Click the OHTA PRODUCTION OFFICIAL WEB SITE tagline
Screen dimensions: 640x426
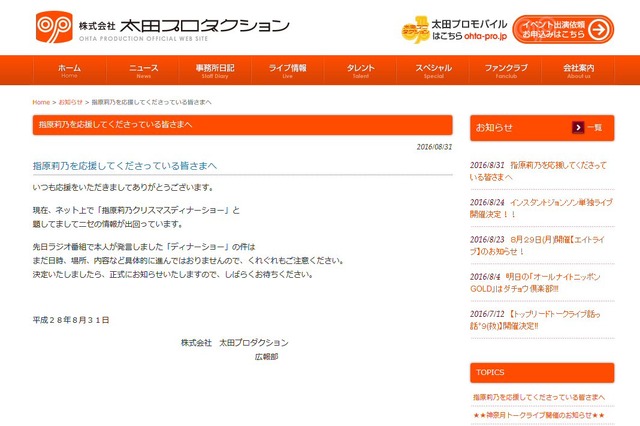click(x=143, y=39)
